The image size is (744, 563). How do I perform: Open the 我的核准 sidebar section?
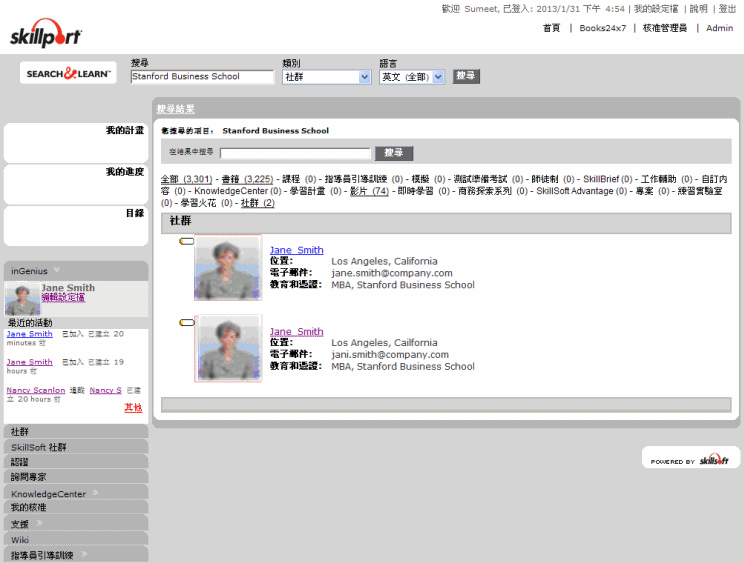click(76, 507)
